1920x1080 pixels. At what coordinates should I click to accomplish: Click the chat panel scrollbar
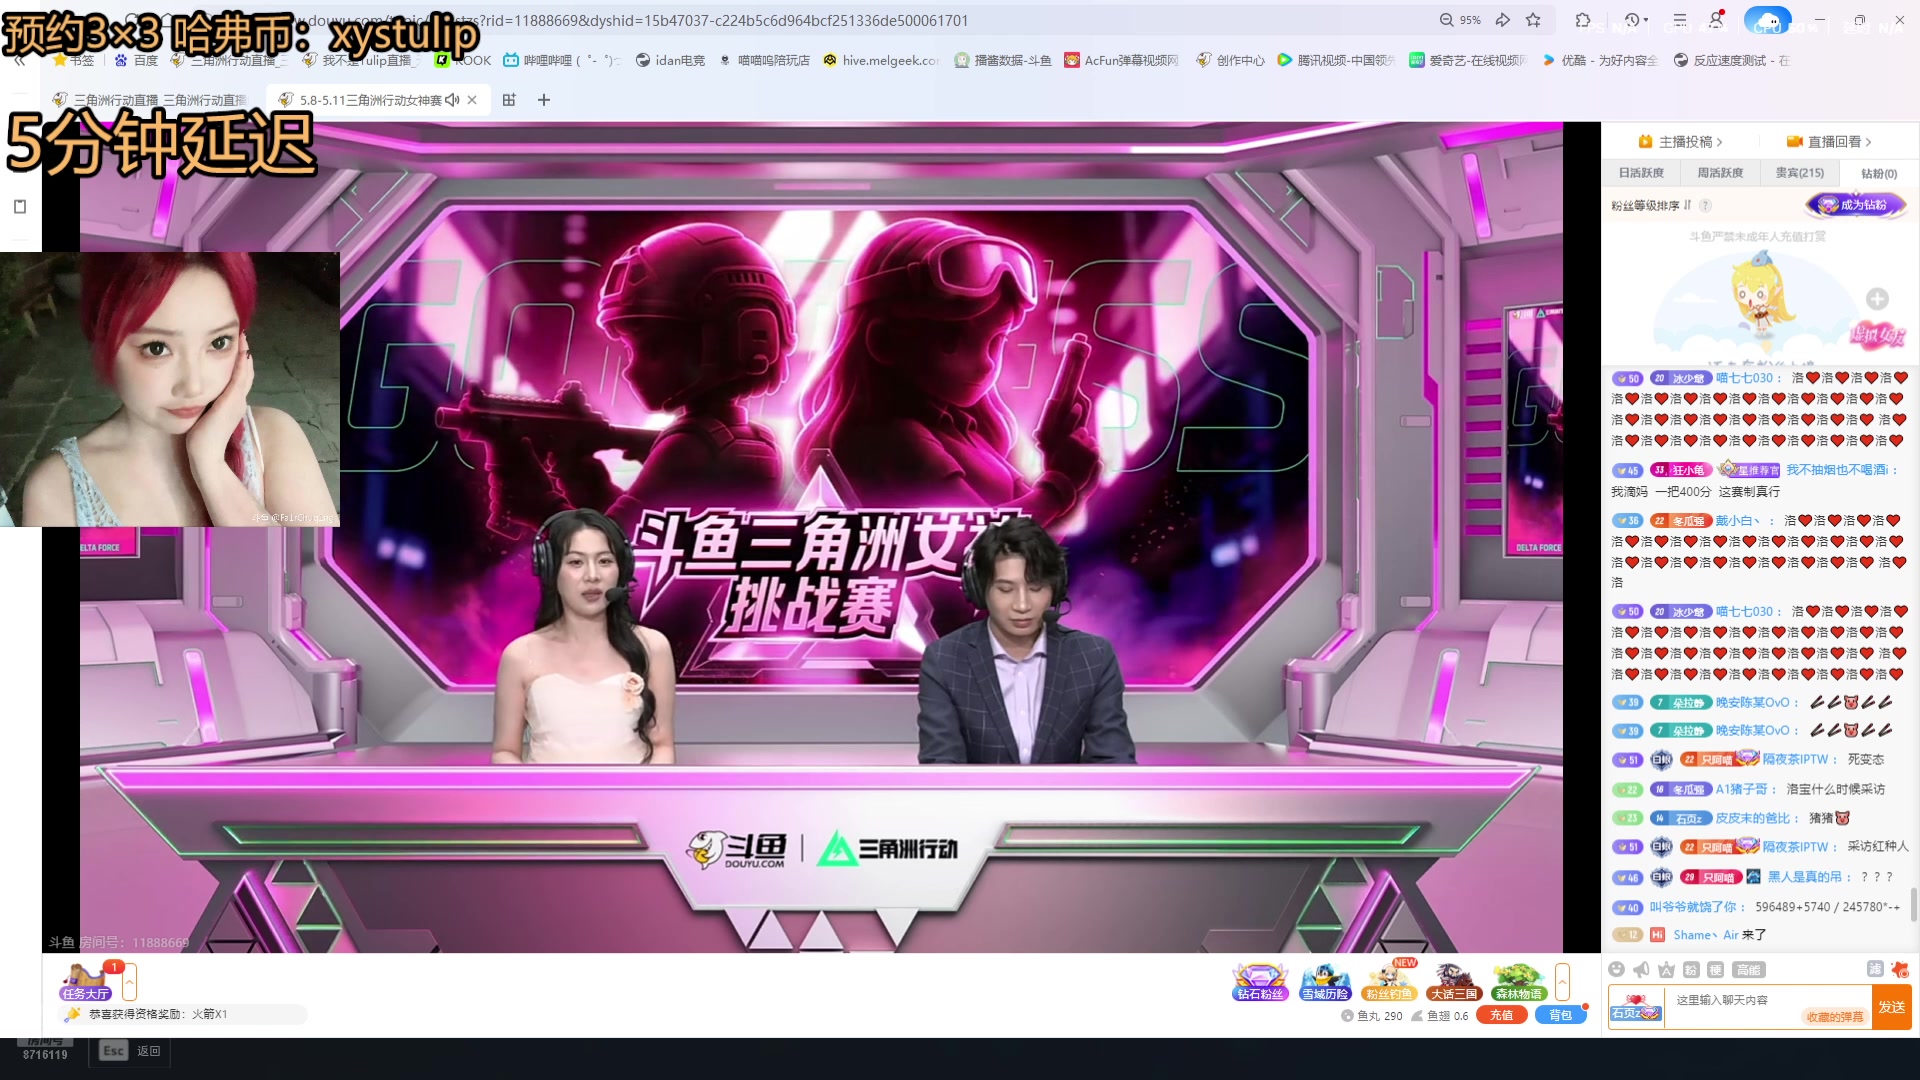1914,905
